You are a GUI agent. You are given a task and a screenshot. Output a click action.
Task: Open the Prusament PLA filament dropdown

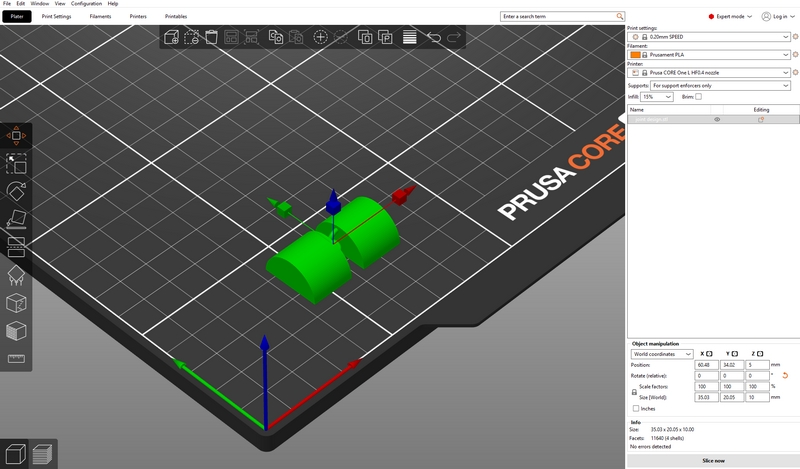click(x=709, y=55)
